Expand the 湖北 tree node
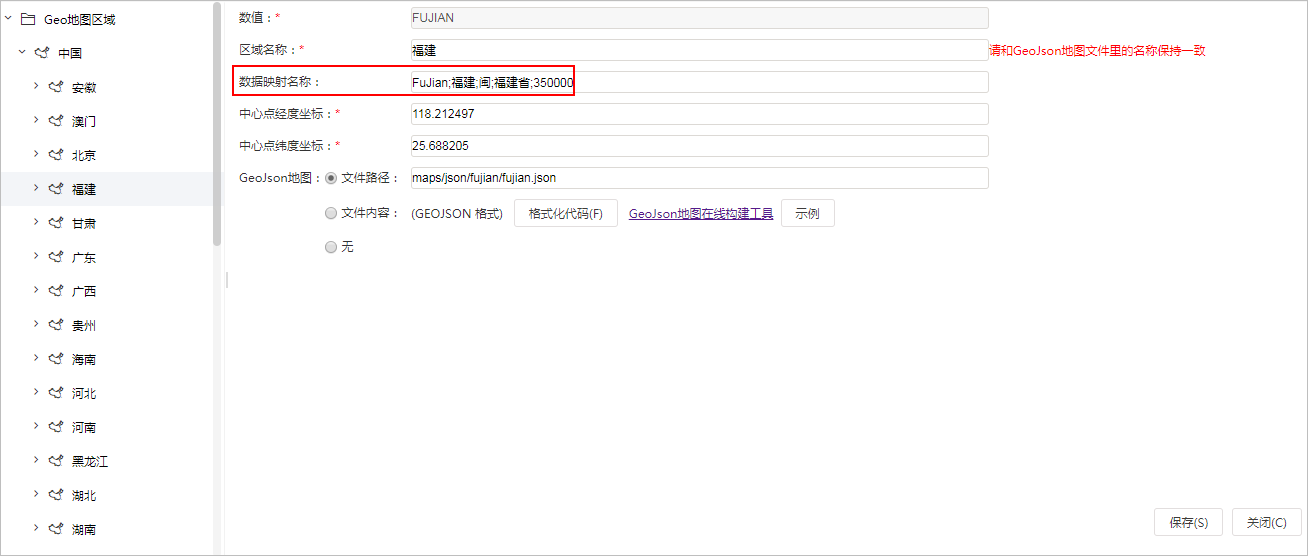This screenshot has width=1308, height=556. (x=36, y=494)
